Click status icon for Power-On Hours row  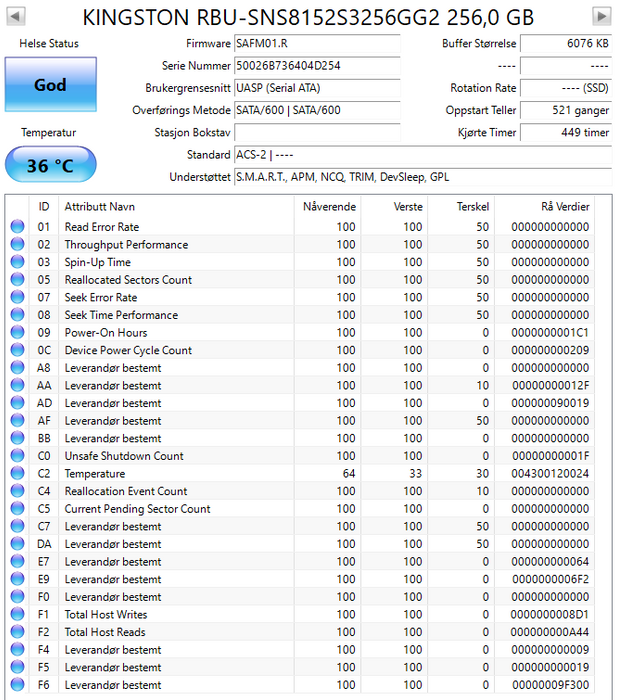click(17, 333)
